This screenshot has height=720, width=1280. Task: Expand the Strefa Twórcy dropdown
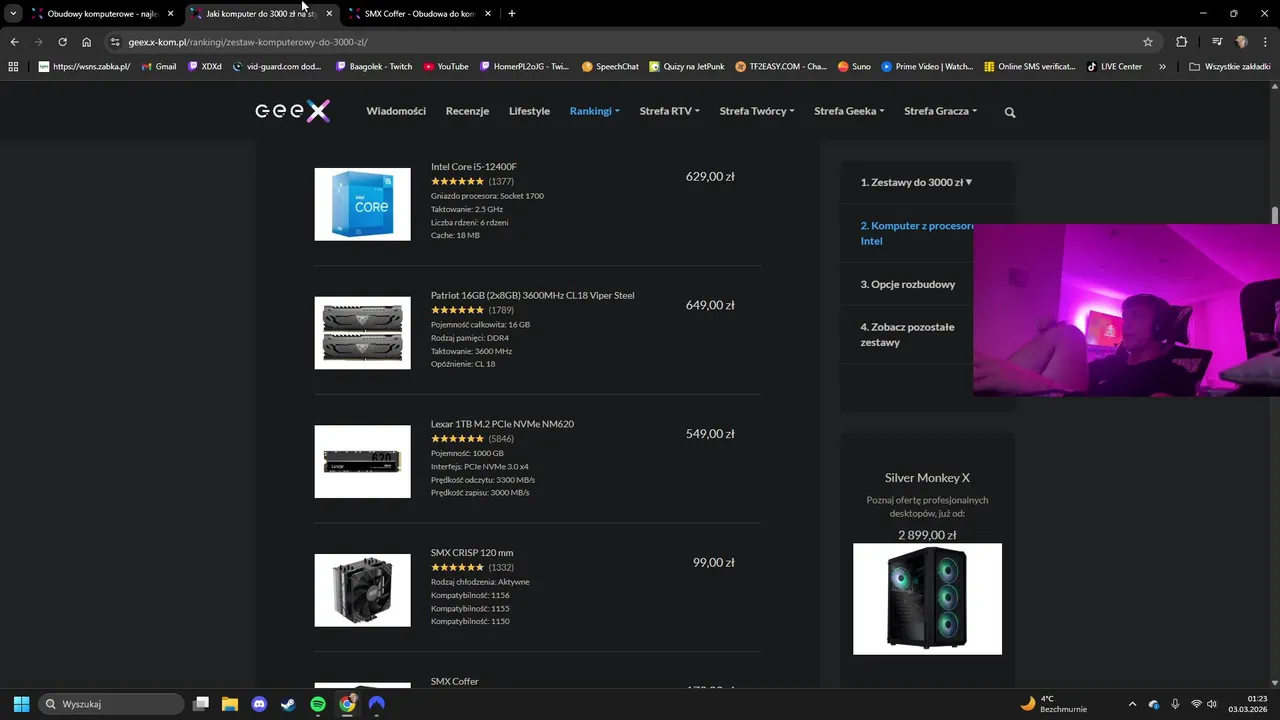757,111
